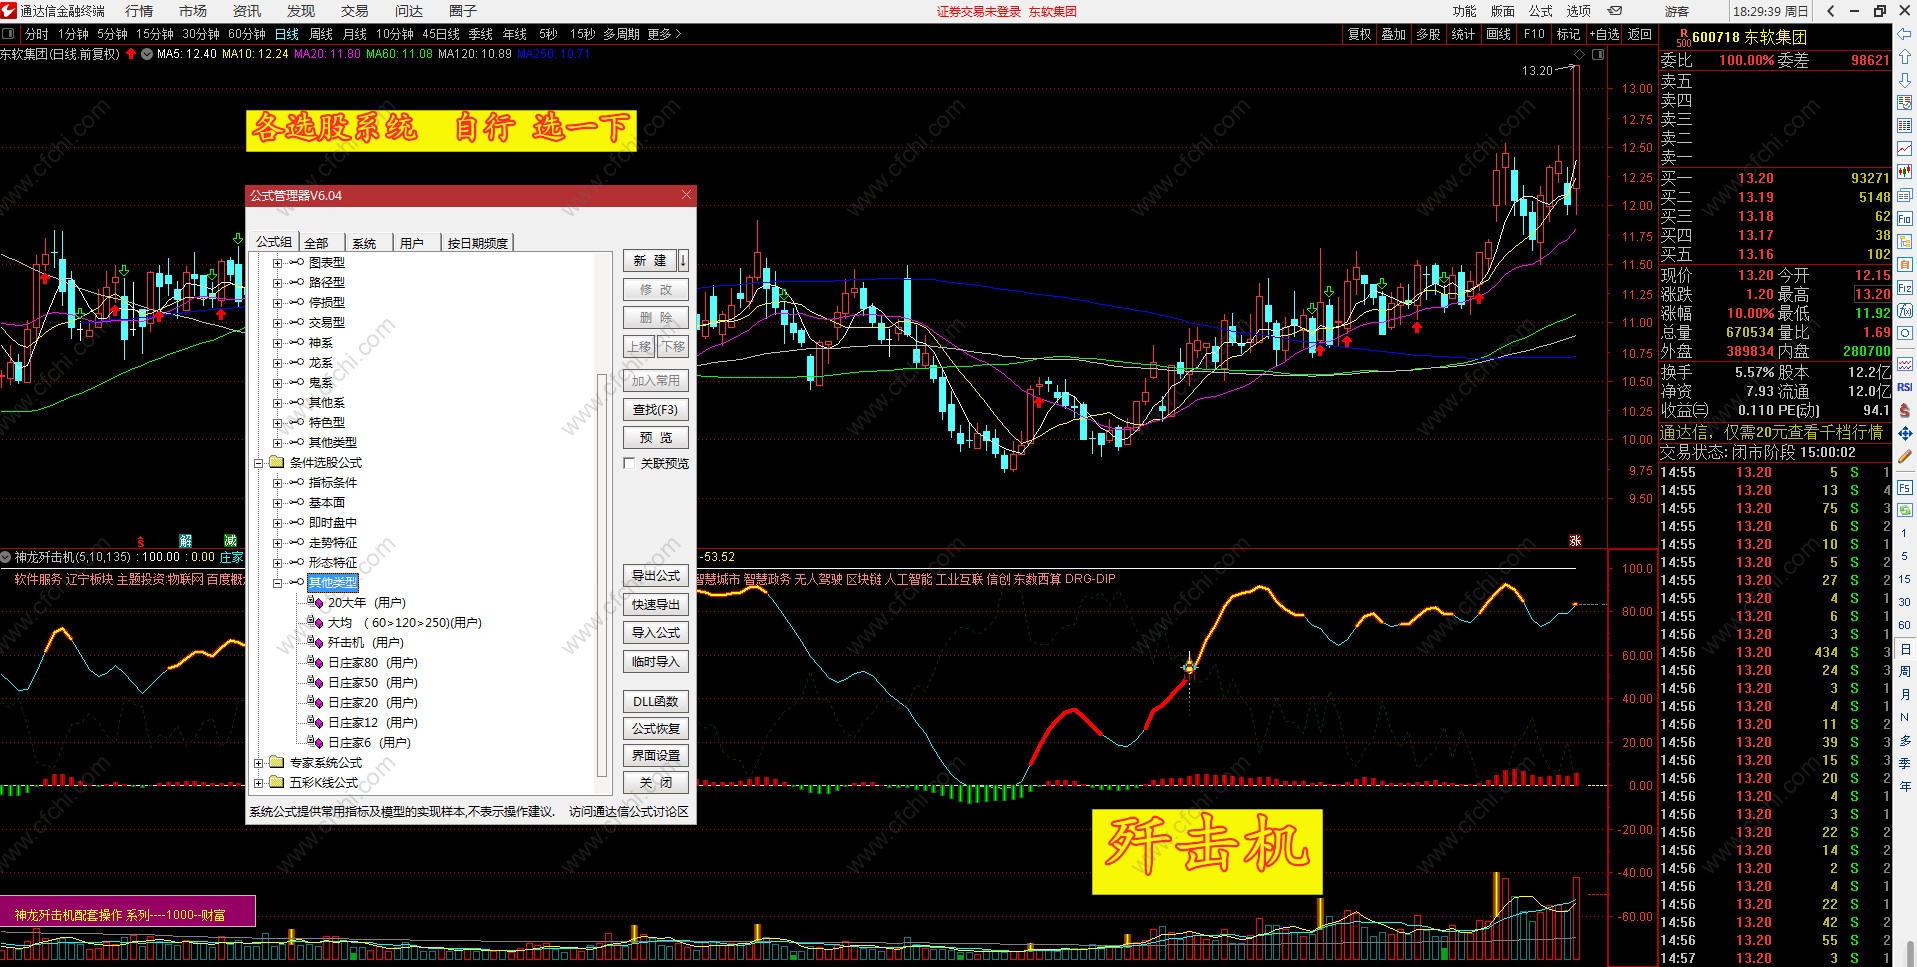Click the 导出公式 button

[656, 576]
